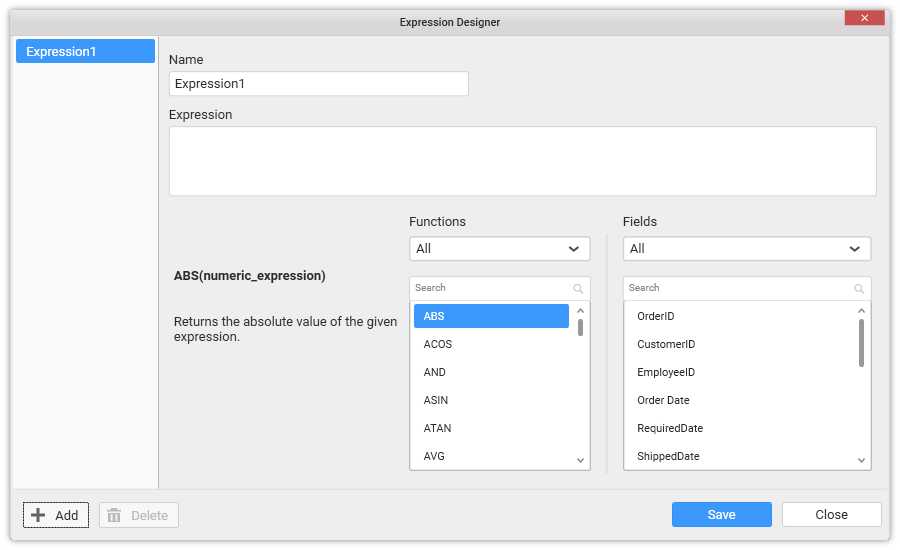Viewport: 900px width, 550px height.
Task: Choose the ACOS function
Action: click(x=438, y=344)
